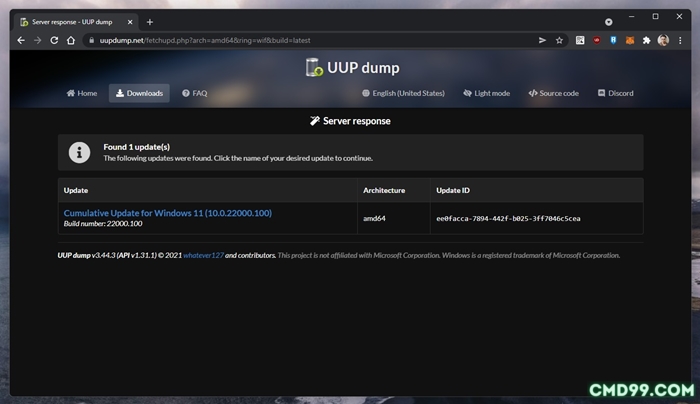700x404 pixels.
Task: Select the Server response - UUP dump tab
Action: [x=76, y=22]
